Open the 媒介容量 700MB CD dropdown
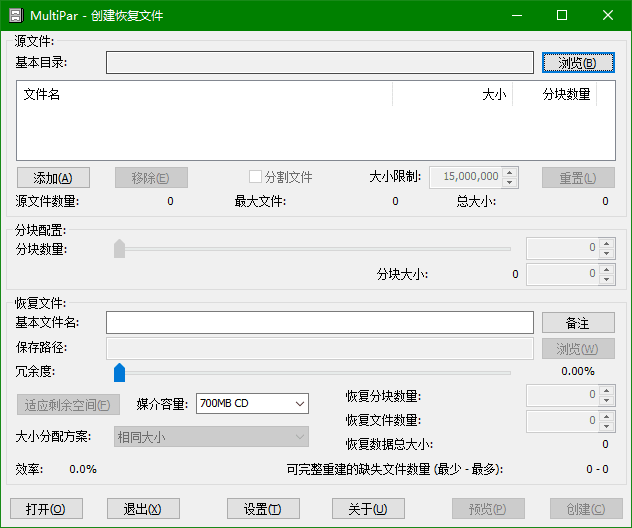Image resolution: width=632 pixels, height=528 pixels. (x=252, y=403)
